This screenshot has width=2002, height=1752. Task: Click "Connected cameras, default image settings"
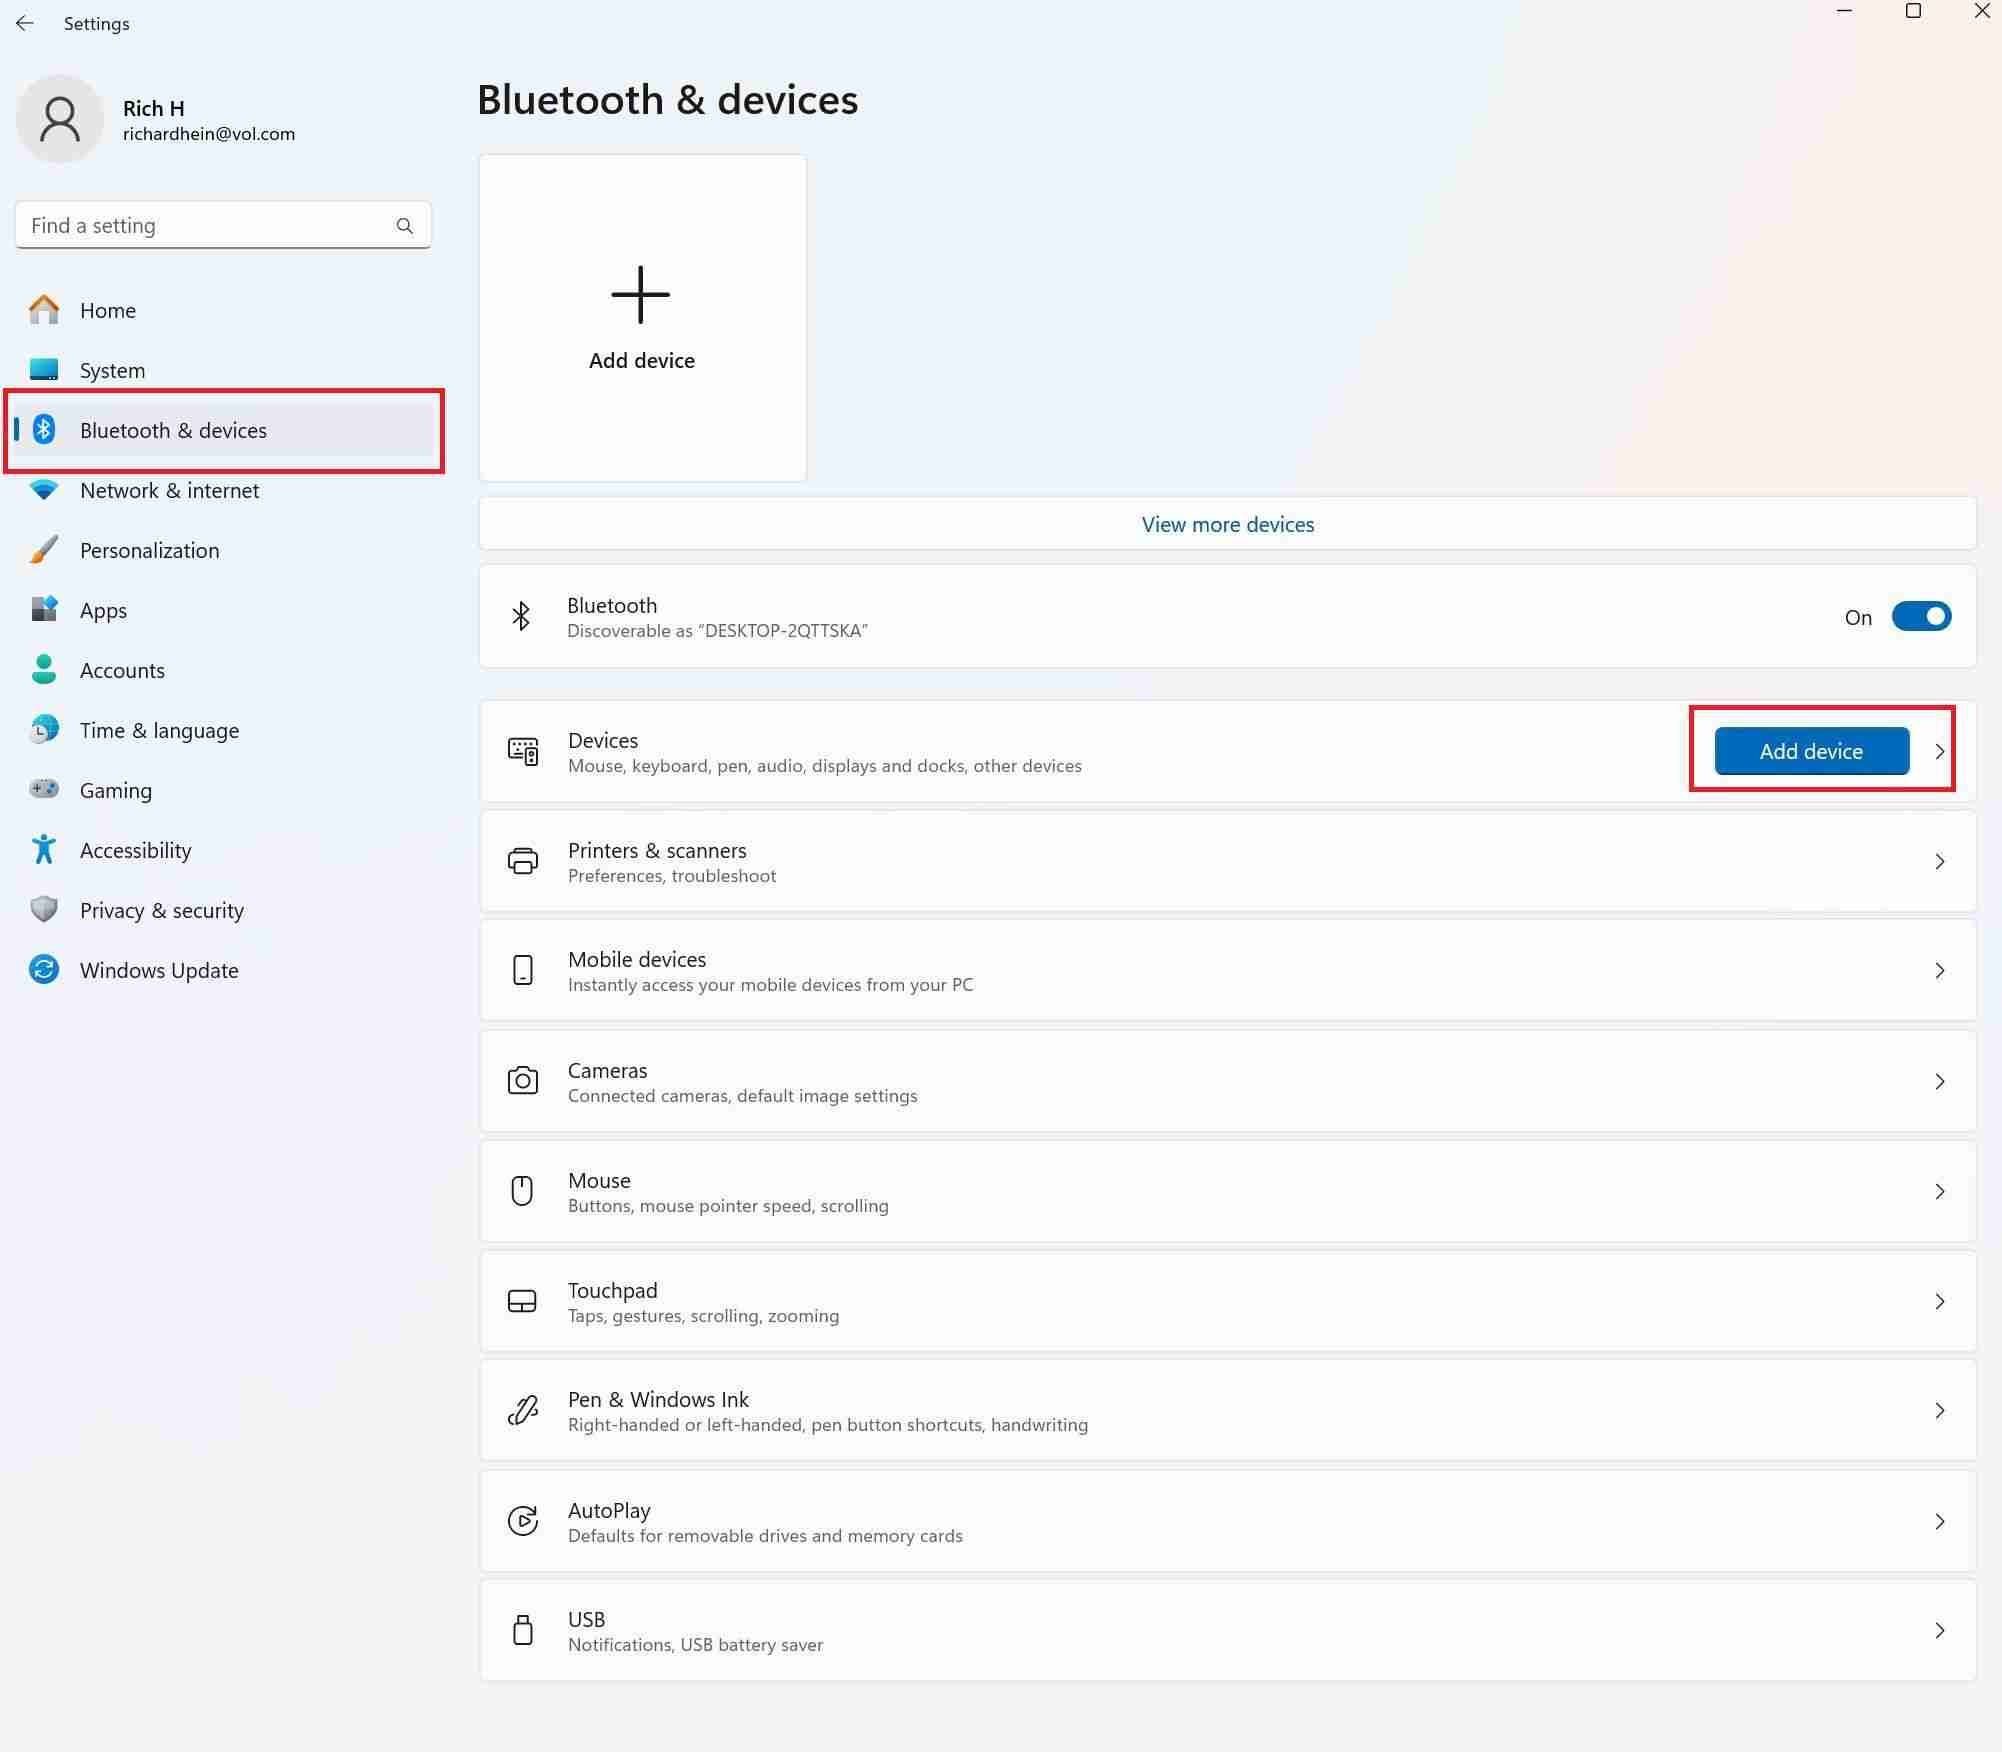click(742, 1096)
